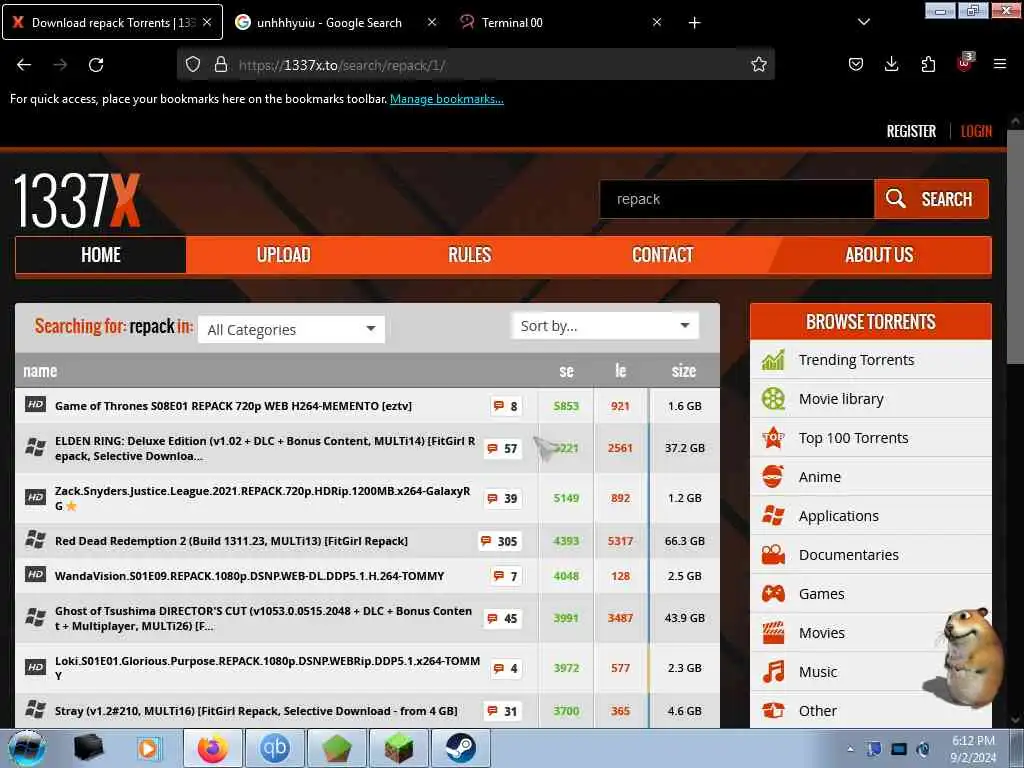Click the 'size' column header
Viewport: 1024px width, 768px height.
pyautogui.click(x=684, y=371)
